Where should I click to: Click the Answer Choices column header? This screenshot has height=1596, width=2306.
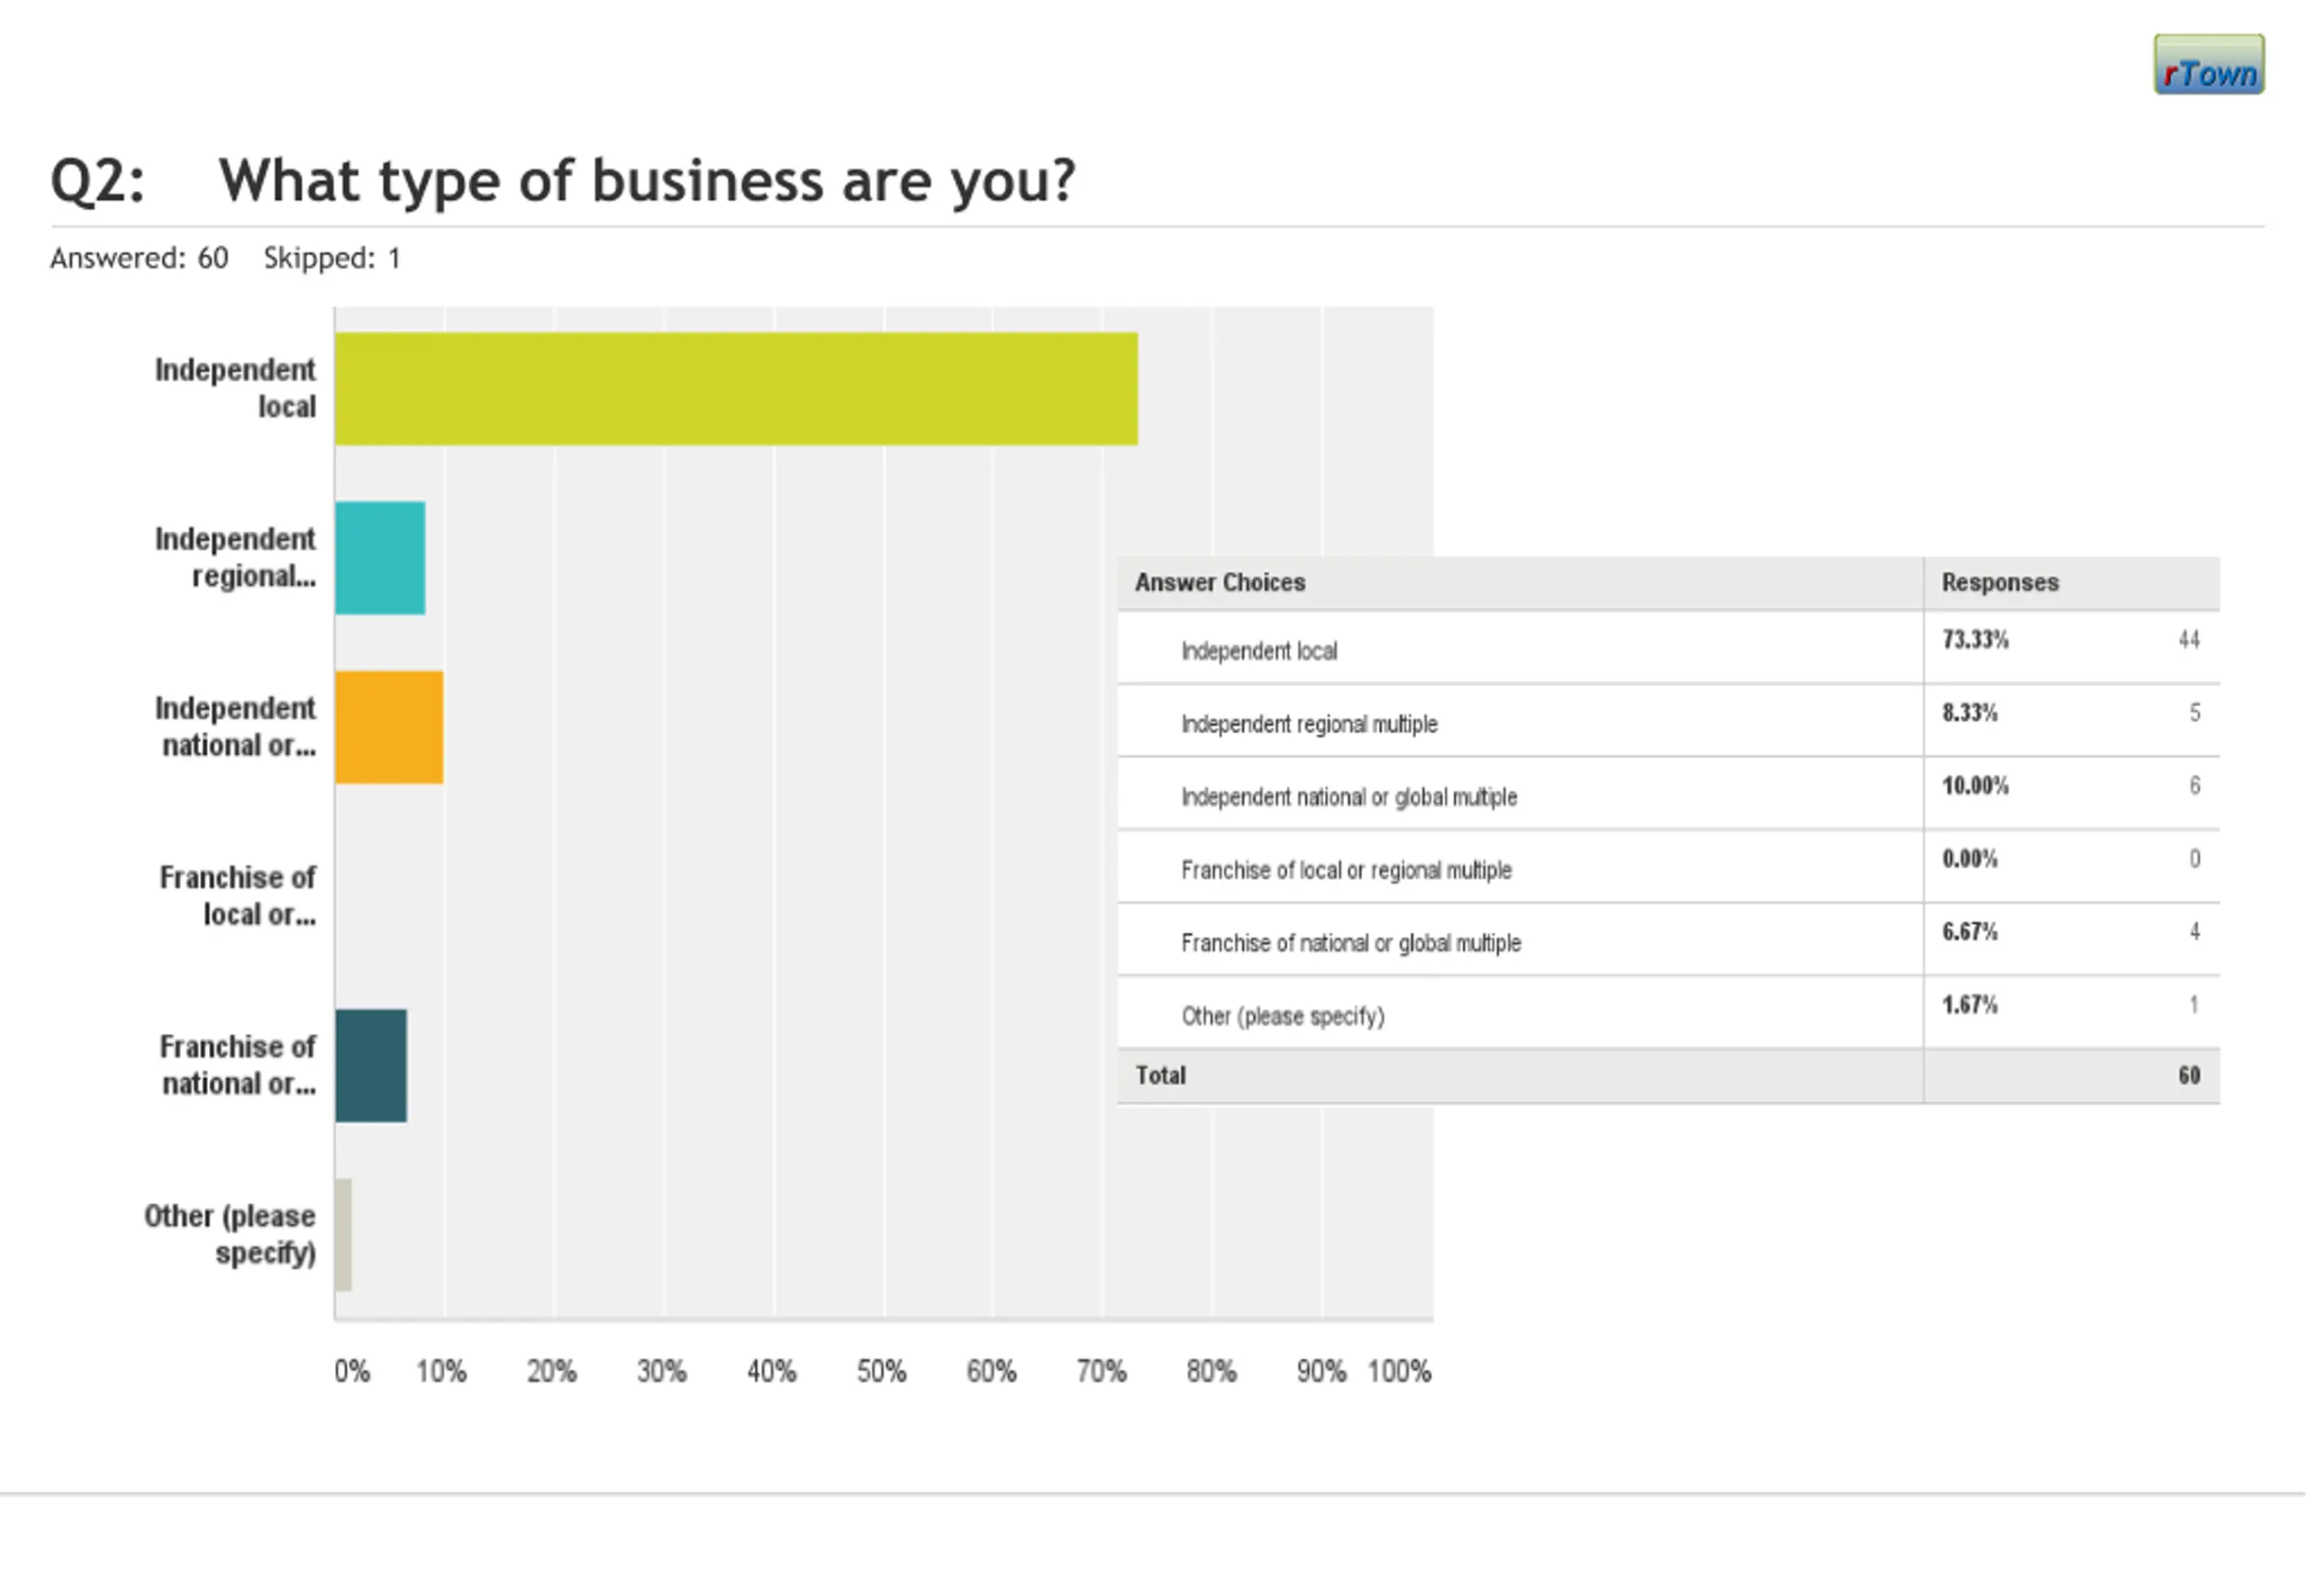pos(1220,583)
